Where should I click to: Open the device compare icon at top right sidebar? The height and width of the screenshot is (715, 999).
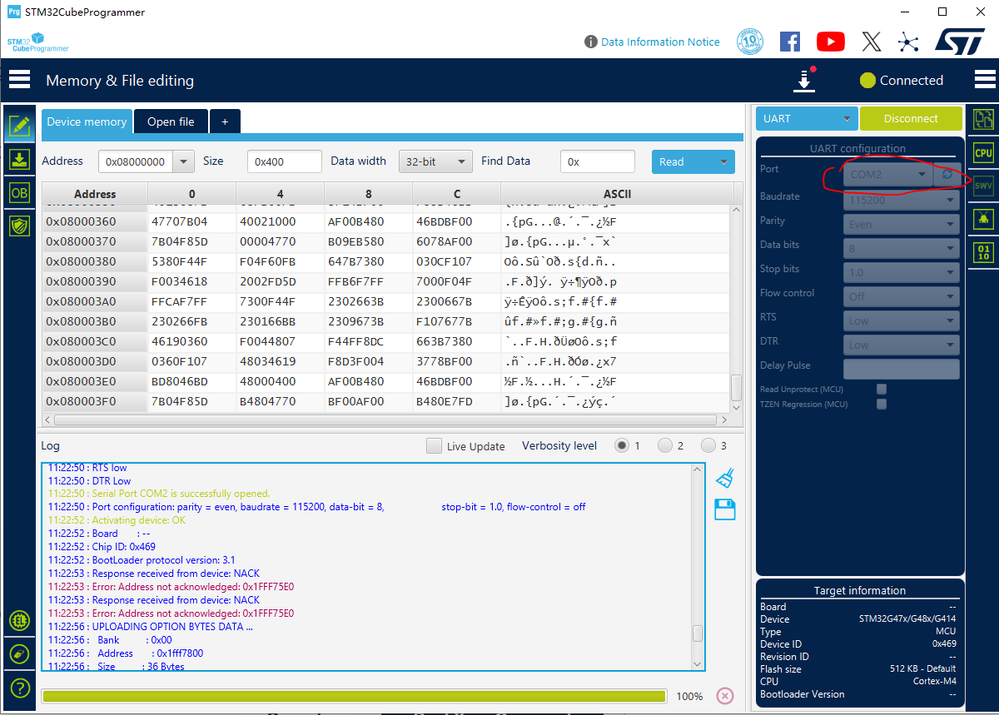983,119
